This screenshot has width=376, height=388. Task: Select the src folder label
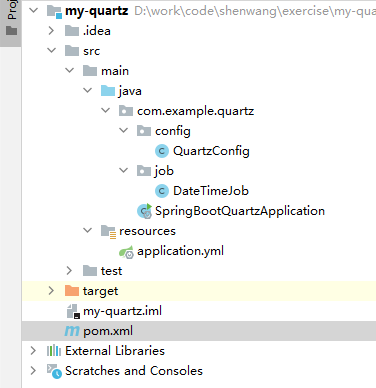coord(91,51)
